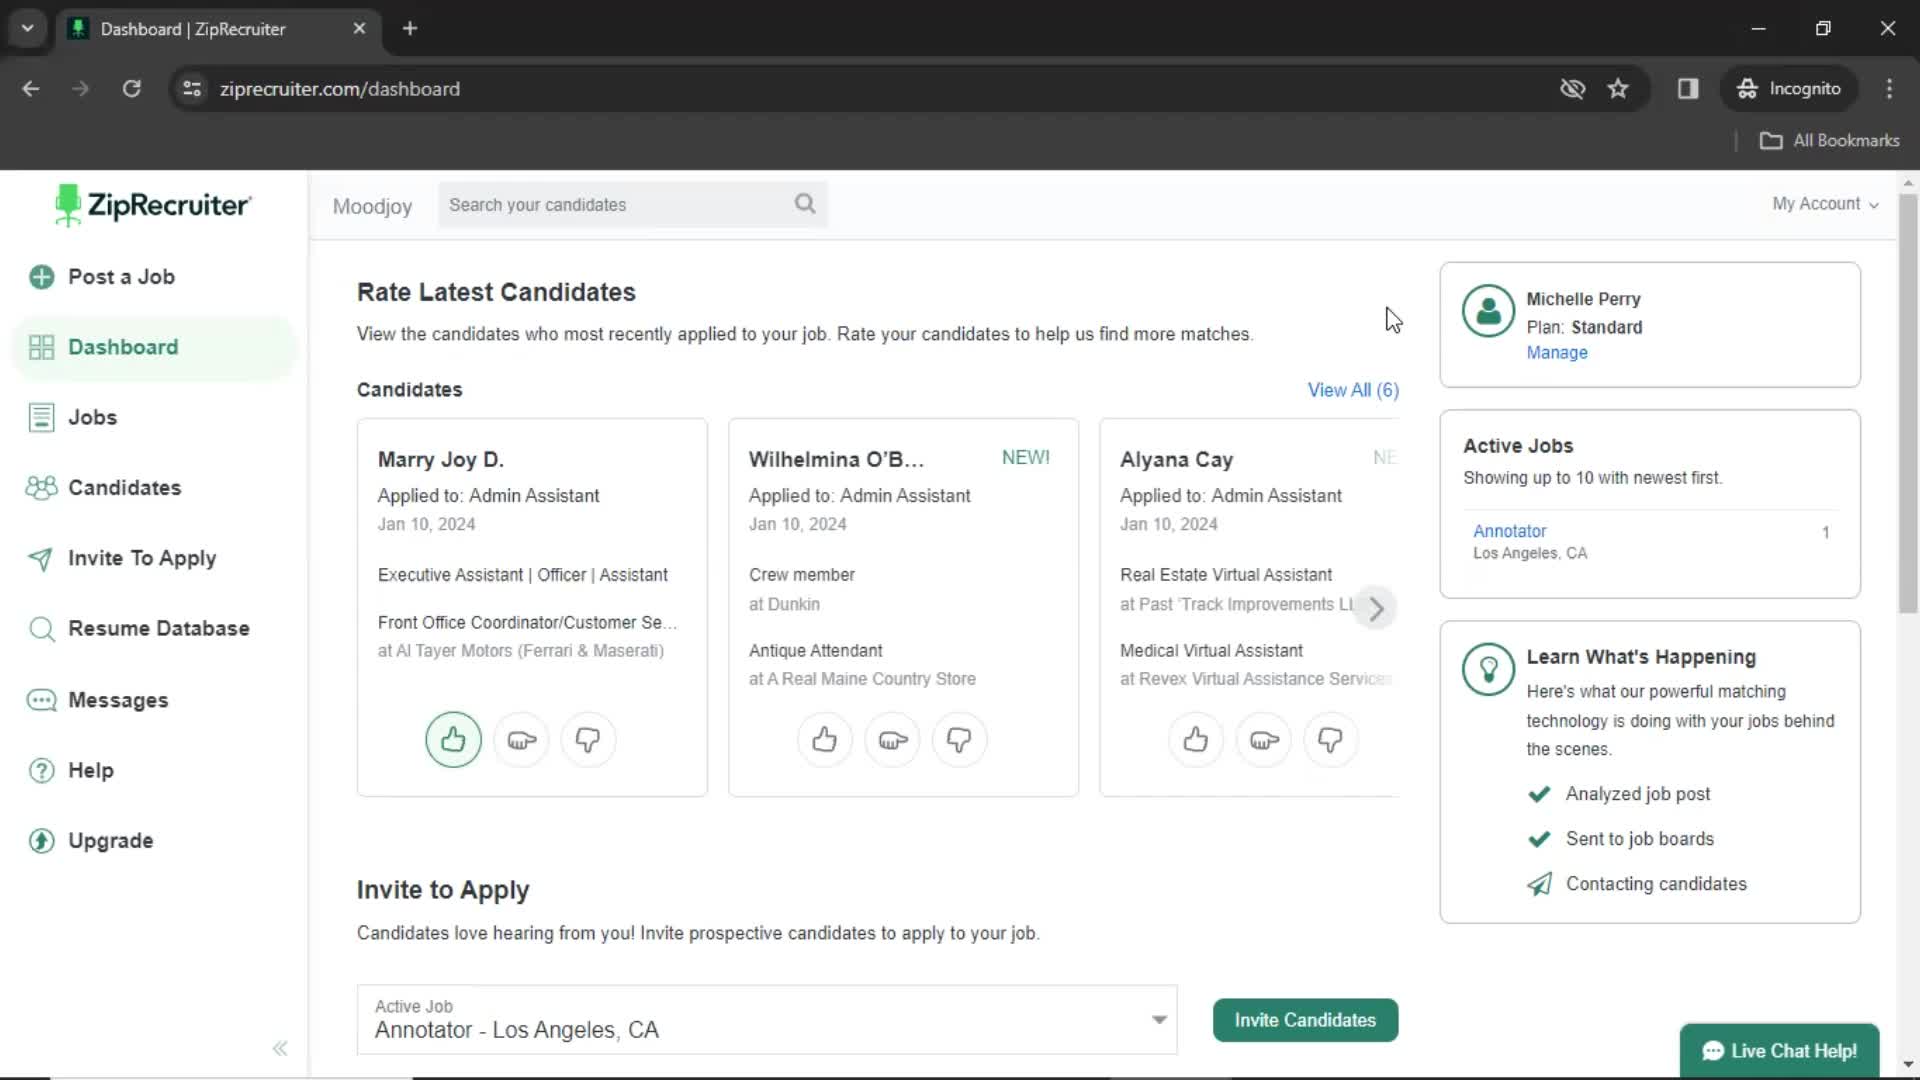Click the maybe/sideways thumb icon for Alyana Cay
Image resolution: width=1920 pixels, height=1080 pixels.
1263,740
